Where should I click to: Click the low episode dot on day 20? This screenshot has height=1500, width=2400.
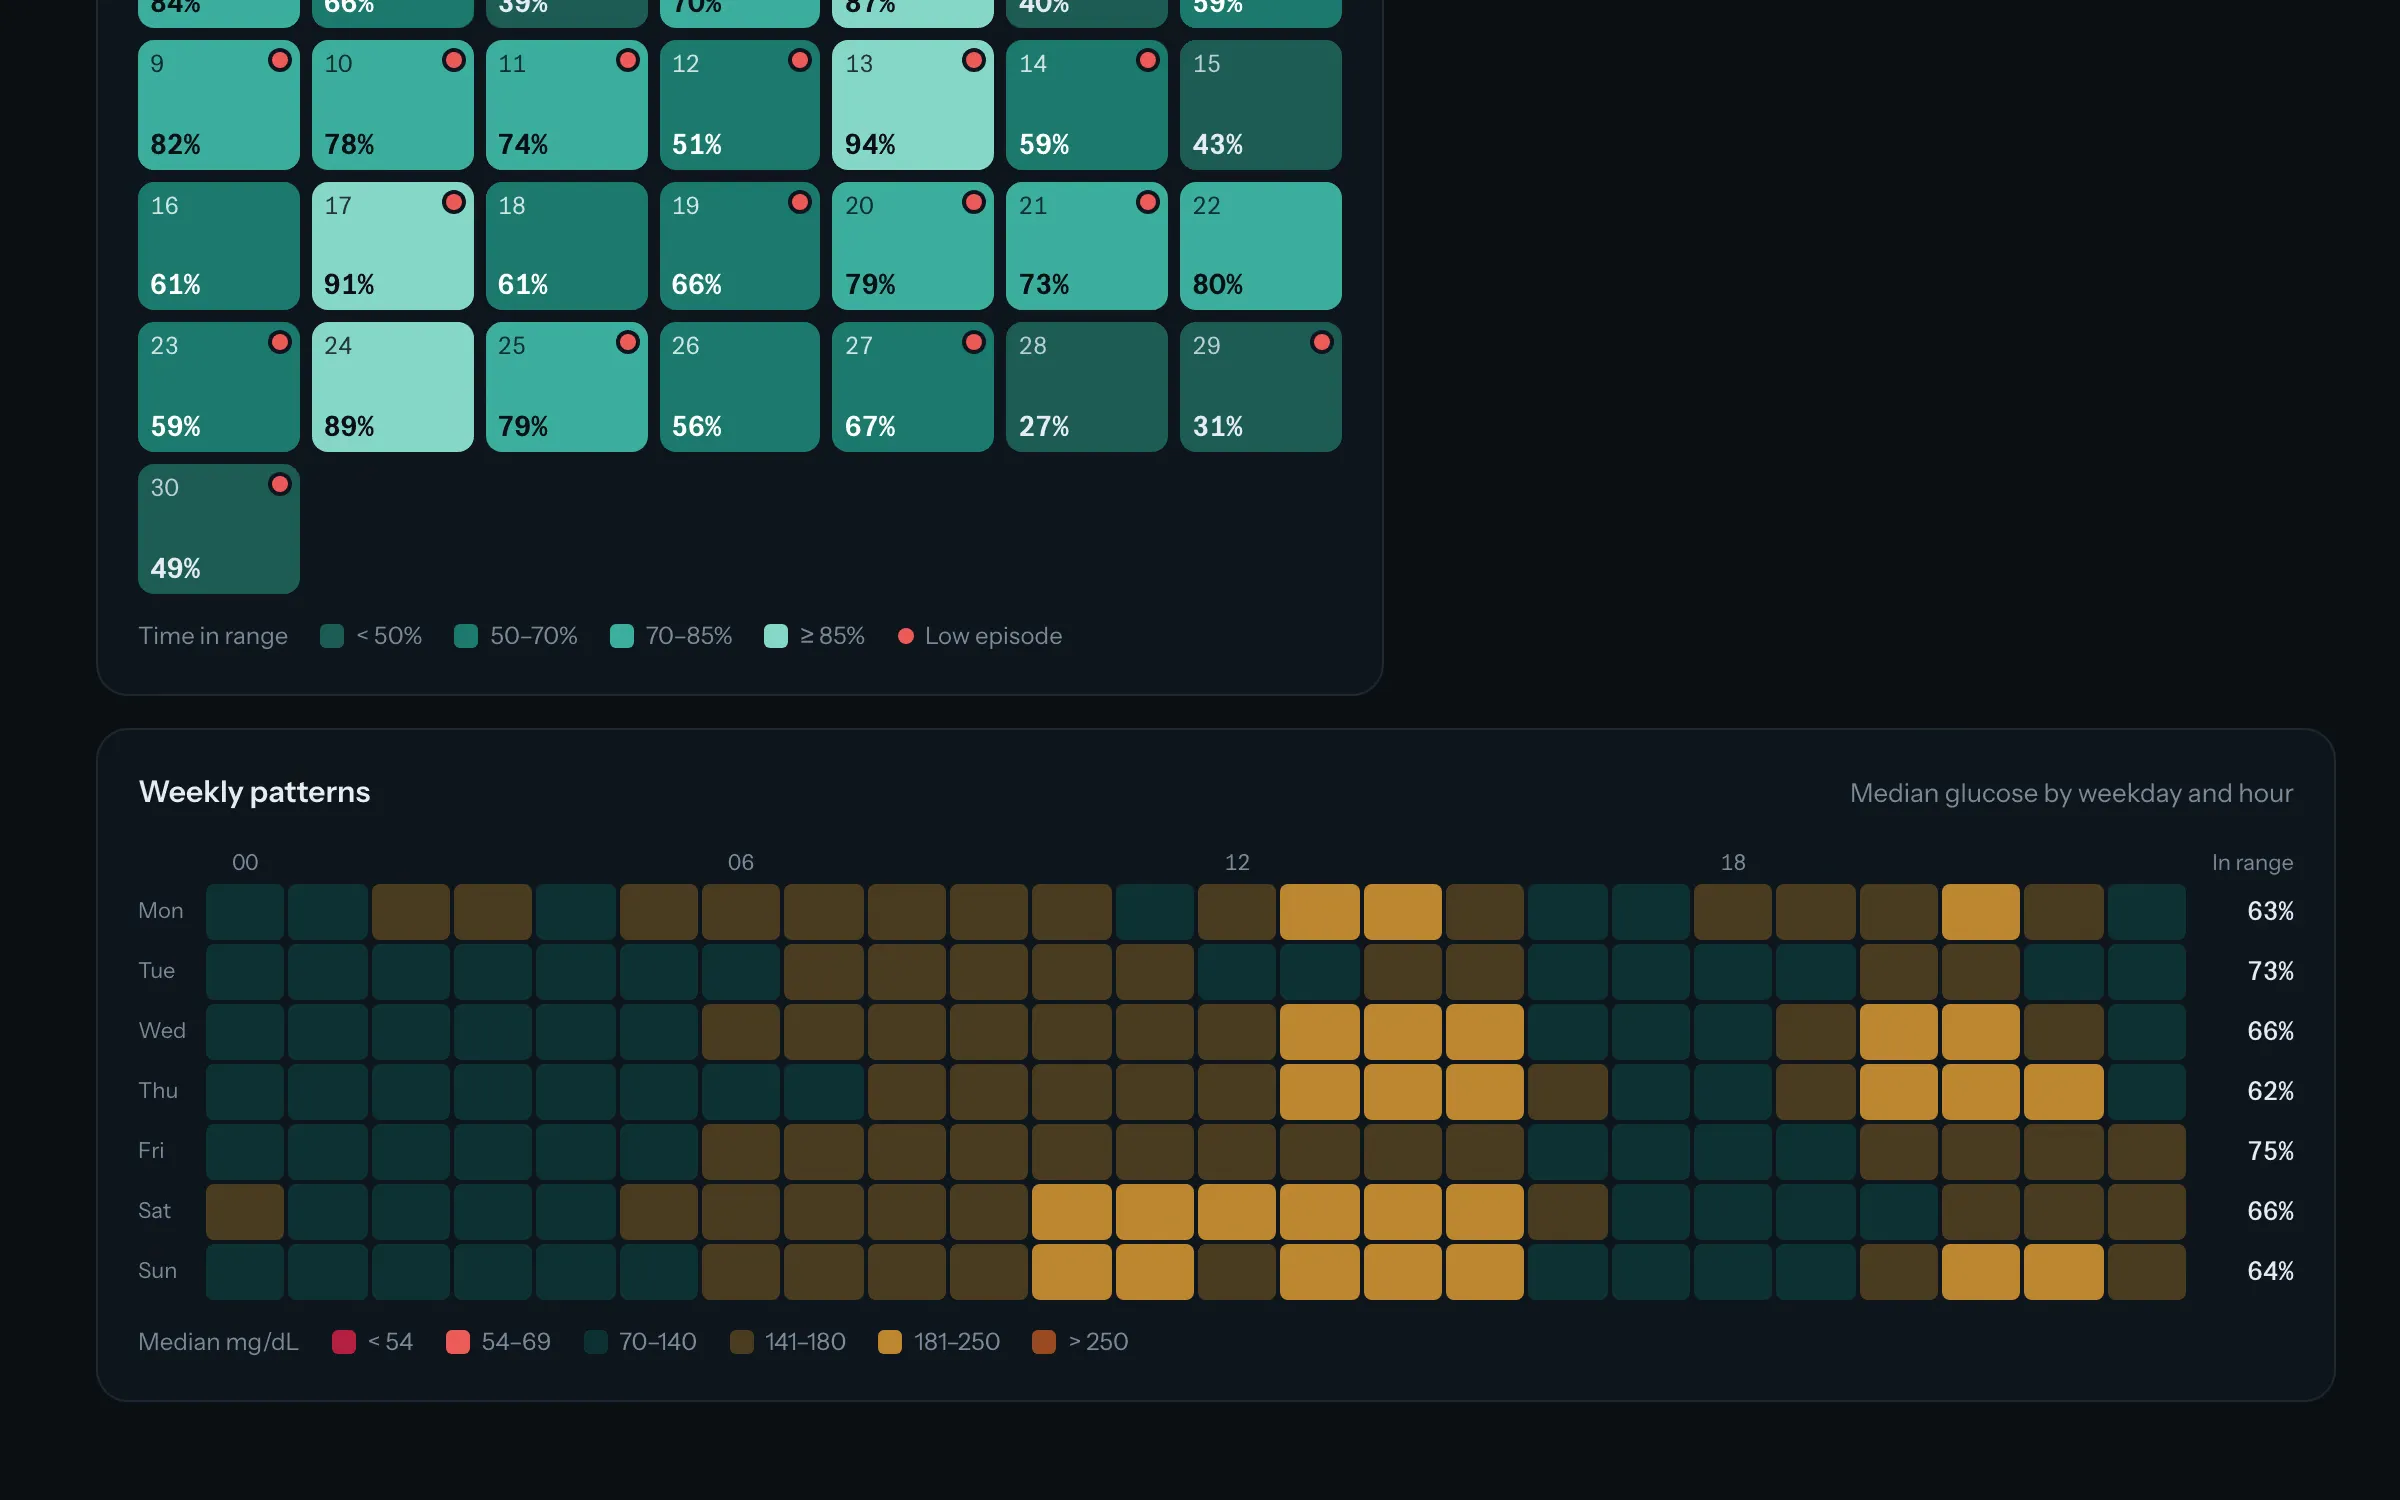(x=974, y=202)
